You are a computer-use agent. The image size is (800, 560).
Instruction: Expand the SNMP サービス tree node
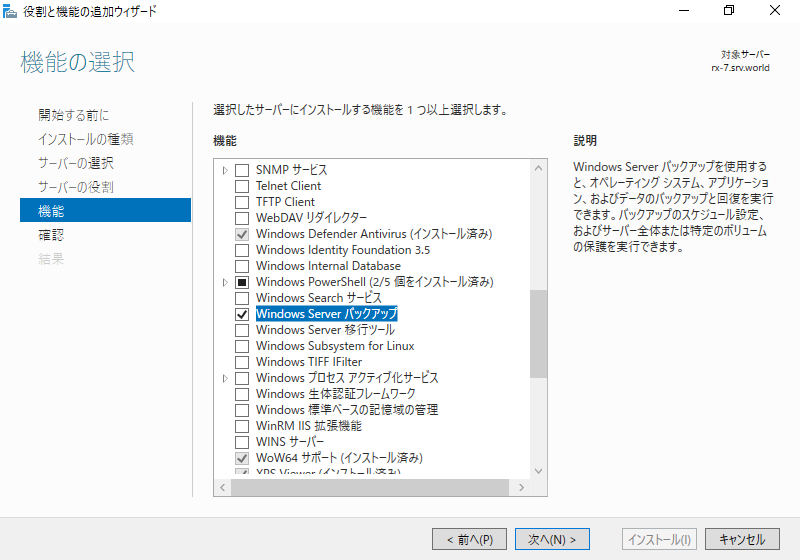click(x=225, y=170)
